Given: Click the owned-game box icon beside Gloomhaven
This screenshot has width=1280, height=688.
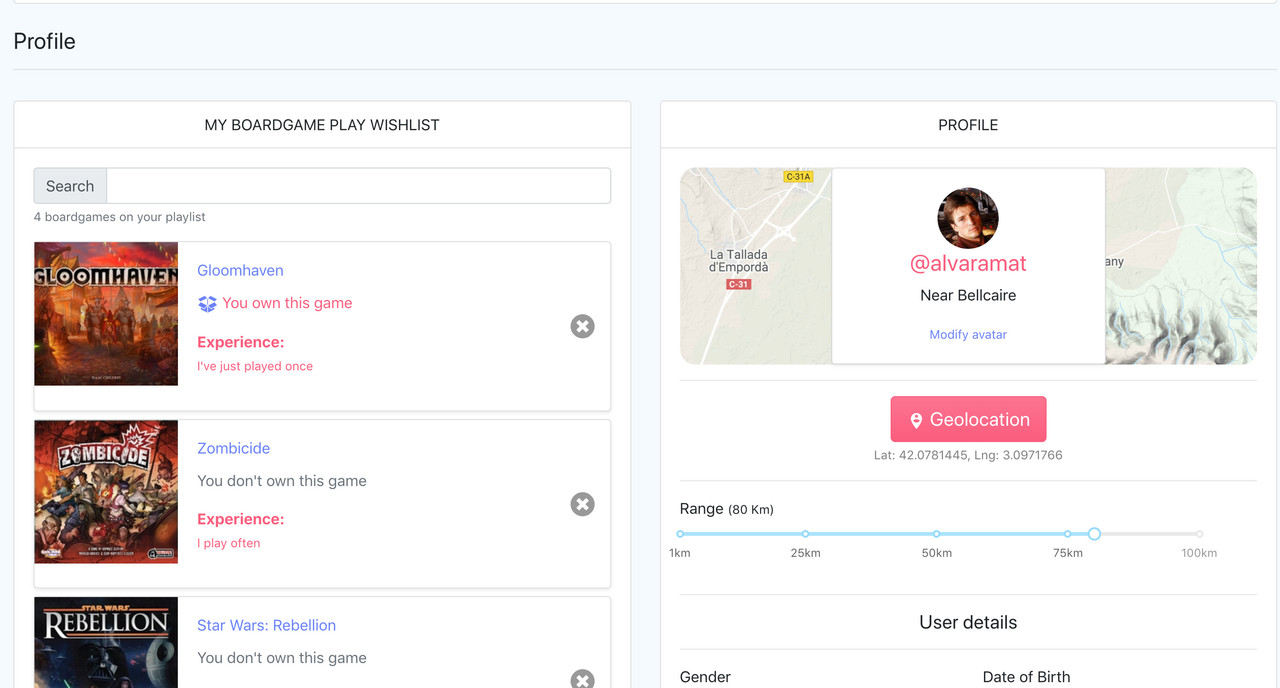Looking at the screenshot, I should click(207, 303).
